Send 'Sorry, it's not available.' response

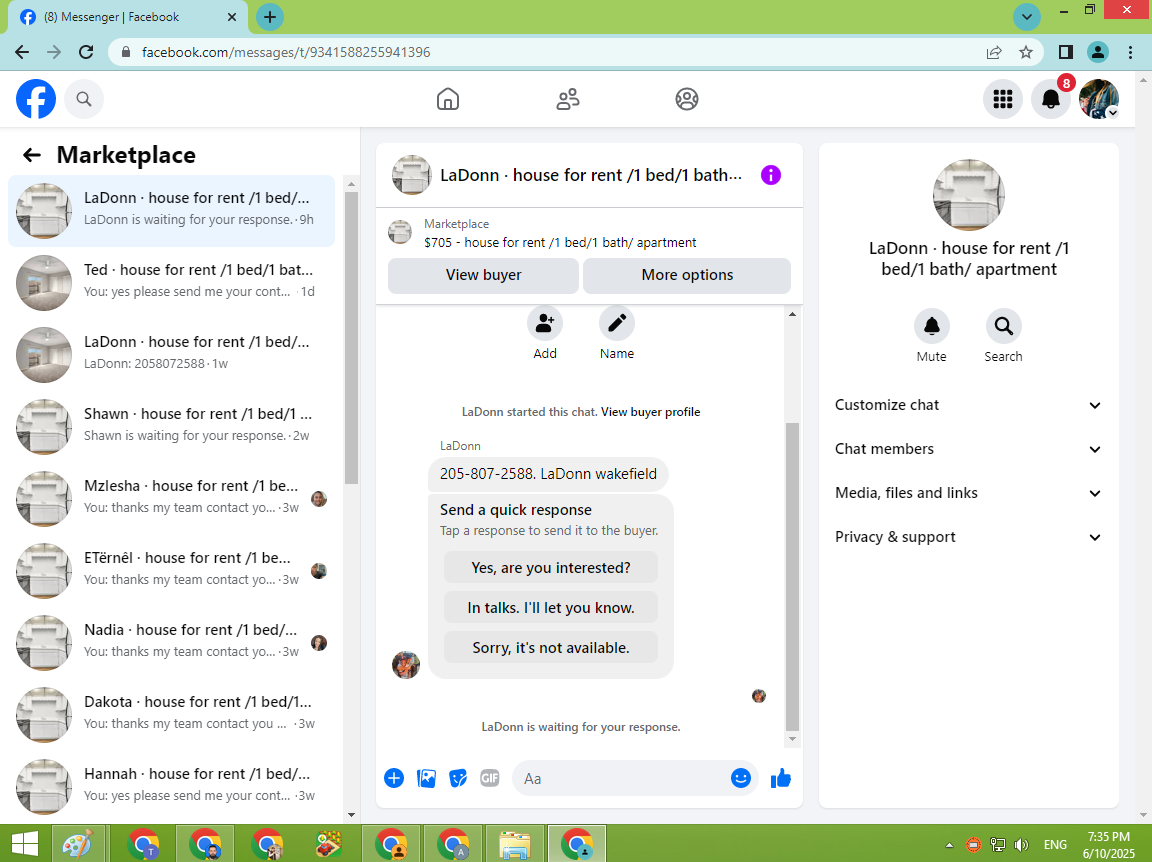(550, 647)
